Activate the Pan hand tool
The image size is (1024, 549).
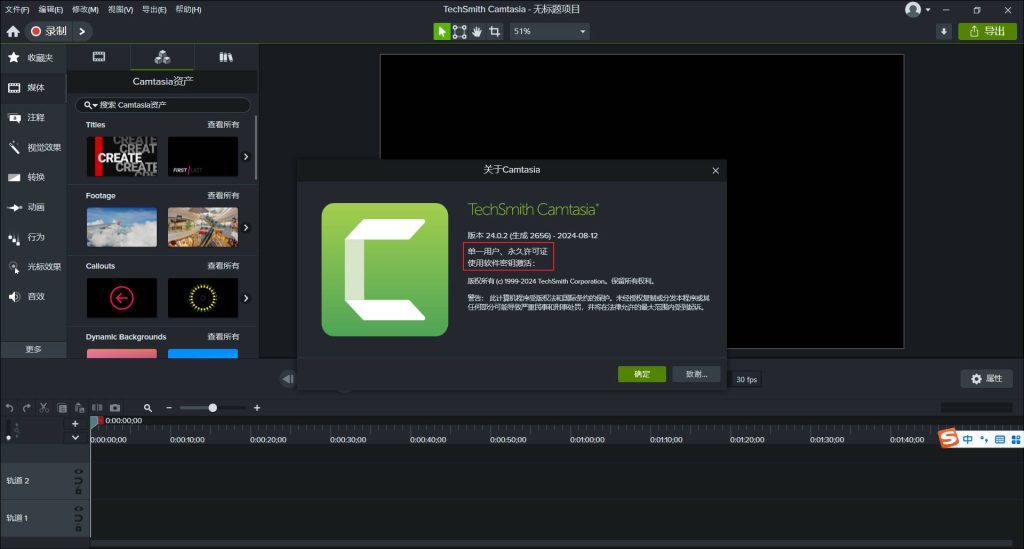point(477,31)
